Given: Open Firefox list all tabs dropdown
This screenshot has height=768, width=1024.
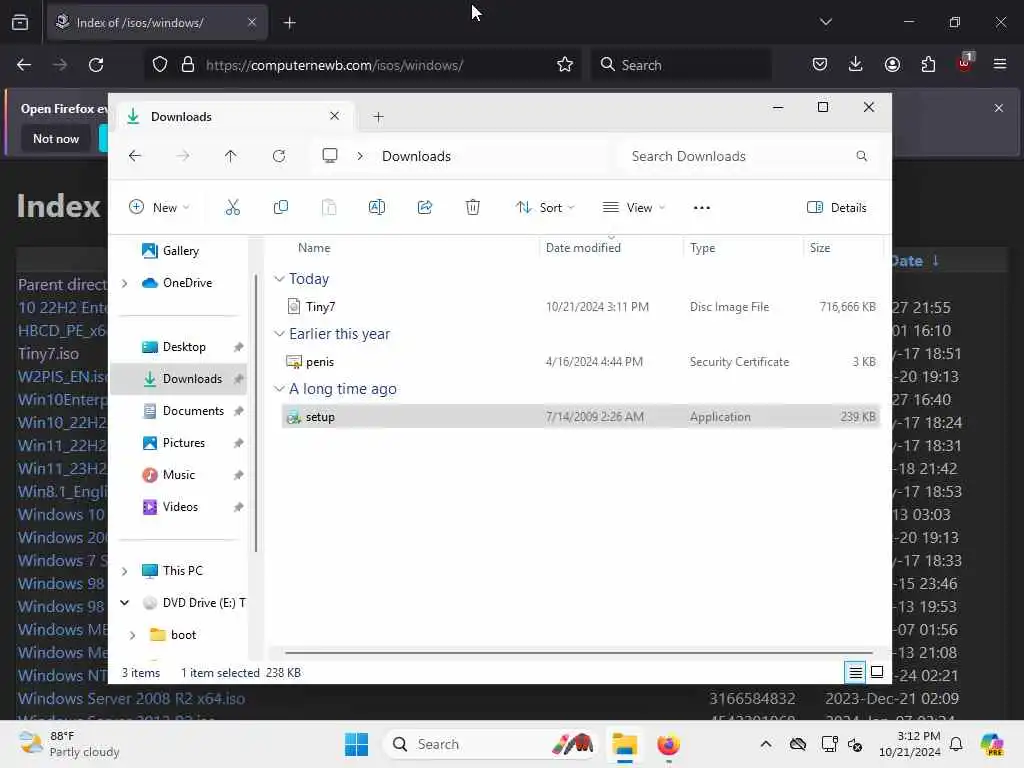Looking at the screenshot, I should [x=825, y=22].
